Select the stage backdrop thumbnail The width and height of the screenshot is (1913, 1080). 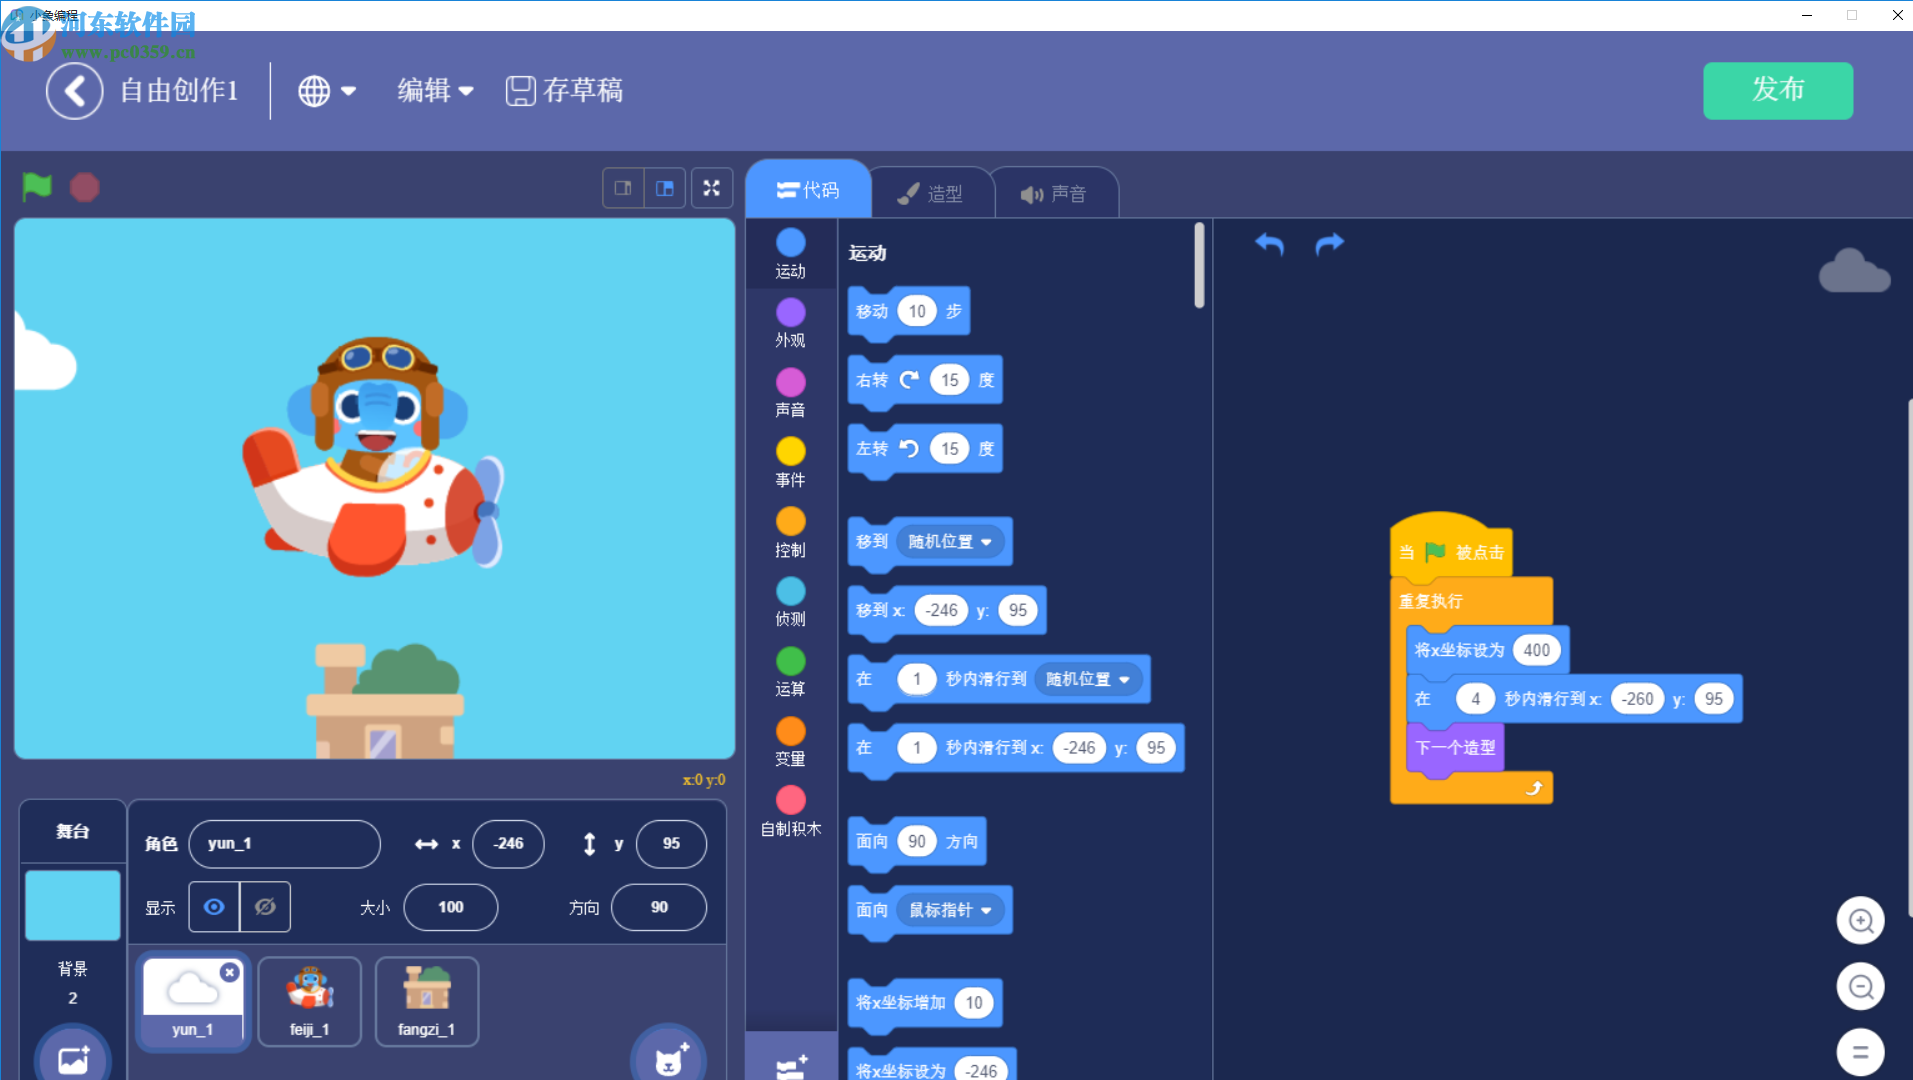coord(73,905)
